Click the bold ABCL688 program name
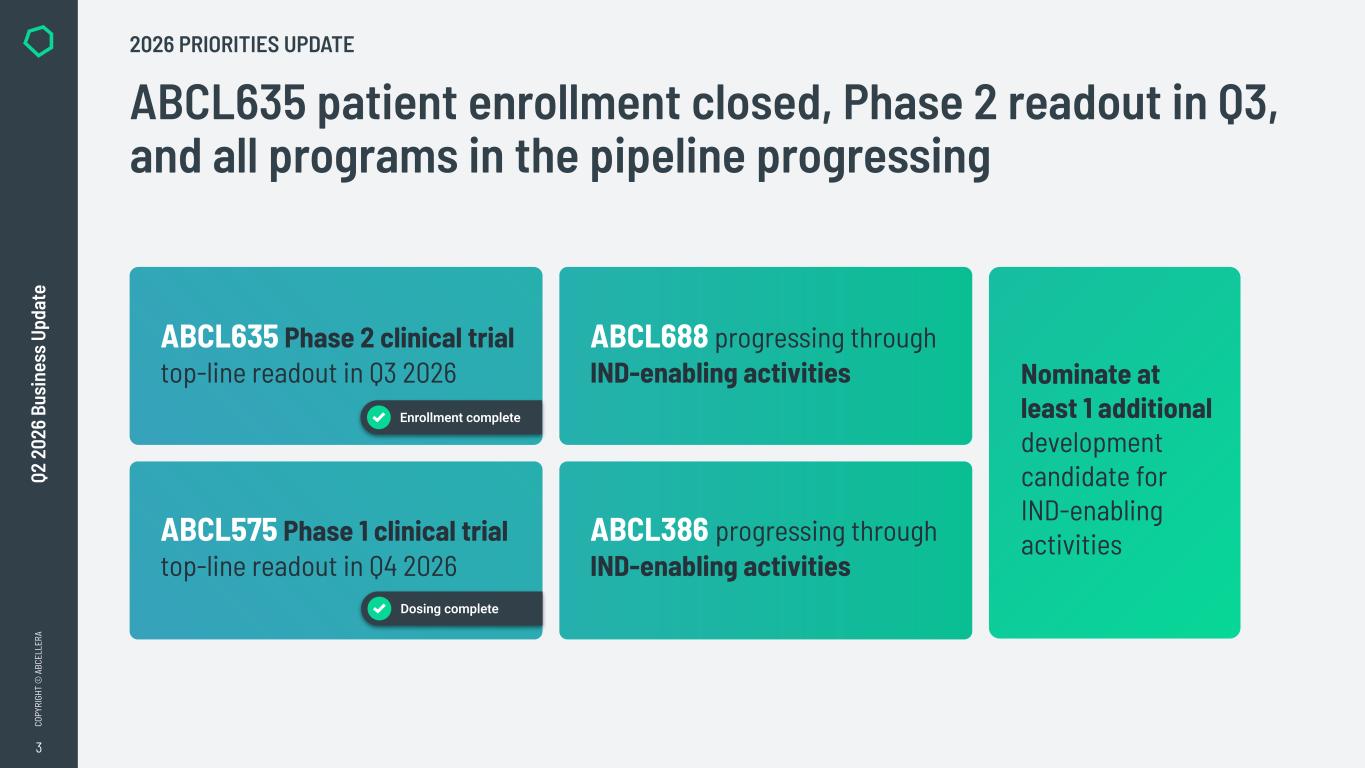Viewport: 1365px width, 768px height. point(649,337)
